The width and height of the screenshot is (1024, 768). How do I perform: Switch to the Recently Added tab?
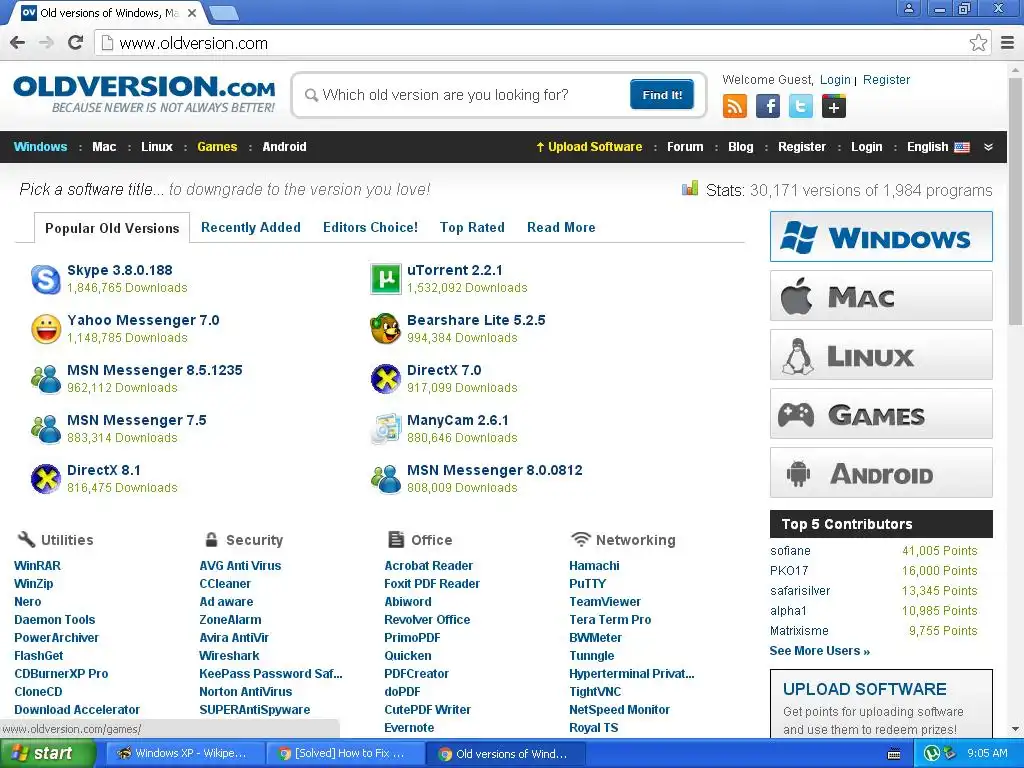pyautogui.click(x=251, y=227)
